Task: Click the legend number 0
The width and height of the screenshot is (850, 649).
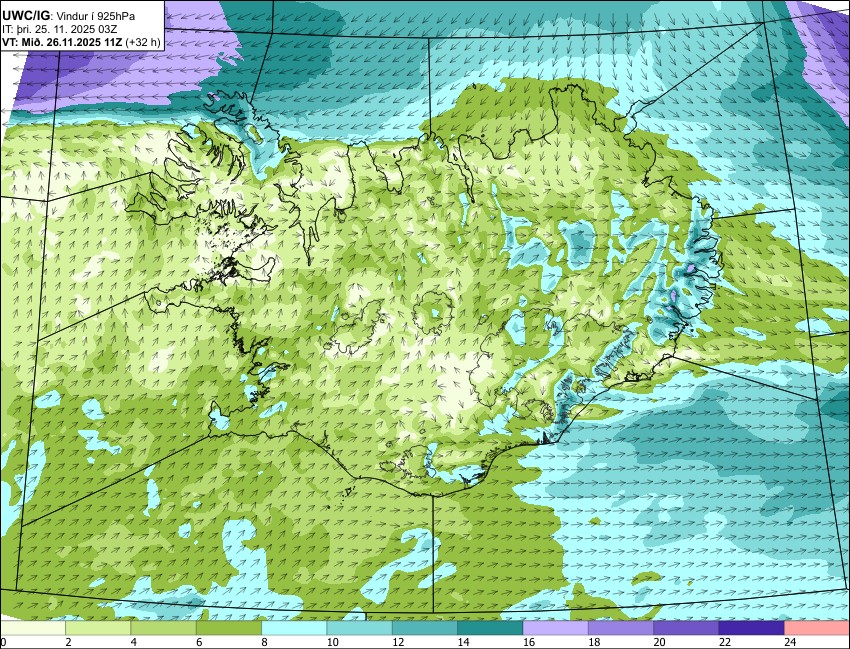Action: 3,642
